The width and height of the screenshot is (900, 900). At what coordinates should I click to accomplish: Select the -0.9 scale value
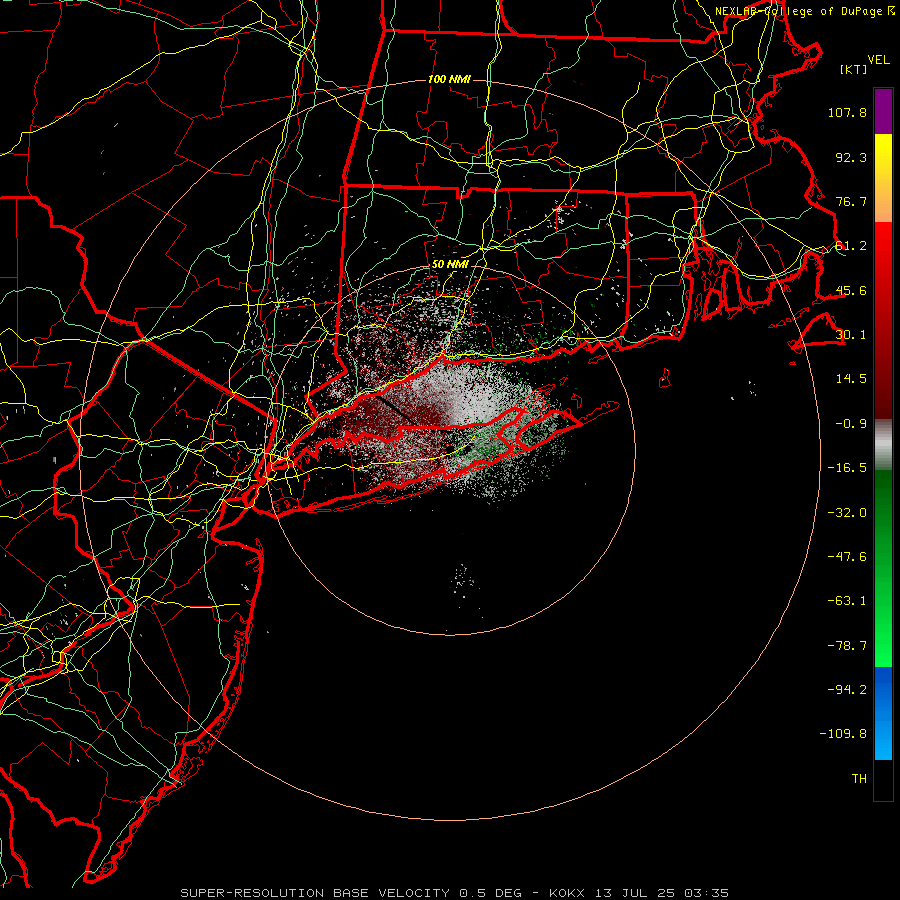pos(851,424)
